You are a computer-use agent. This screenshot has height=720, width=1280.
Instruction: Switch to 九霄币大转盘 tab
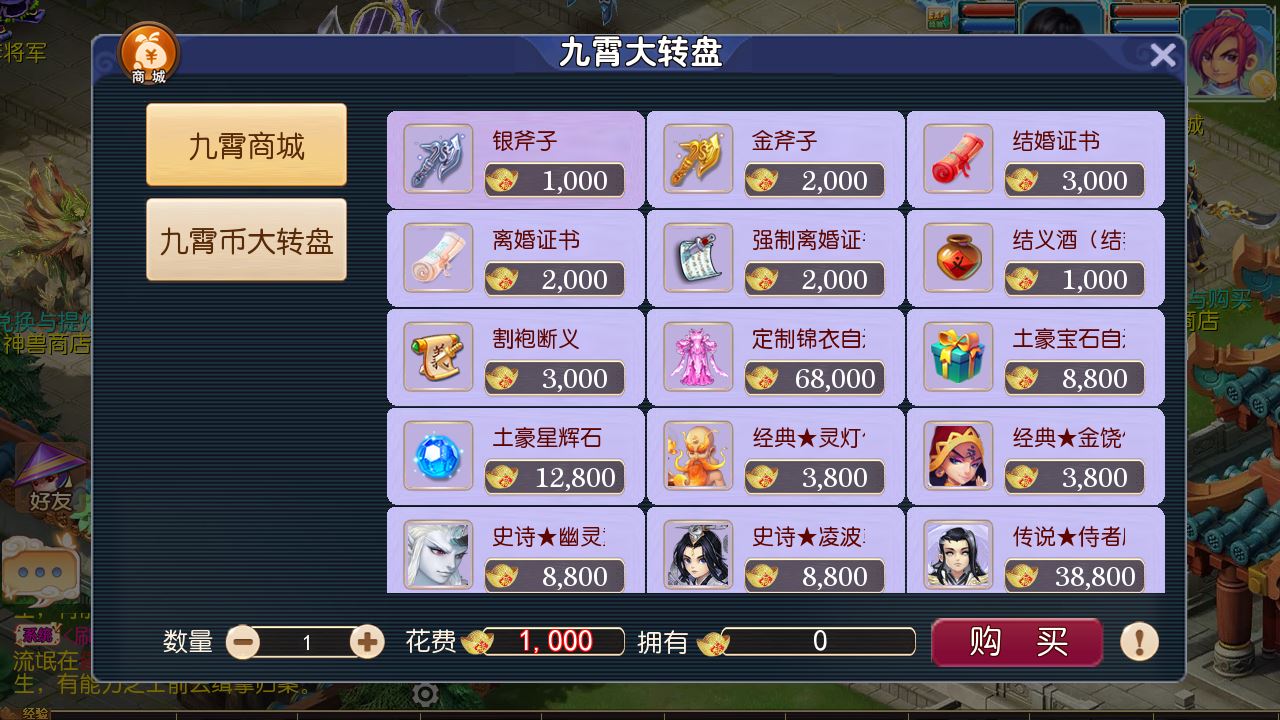coord(246,240)
